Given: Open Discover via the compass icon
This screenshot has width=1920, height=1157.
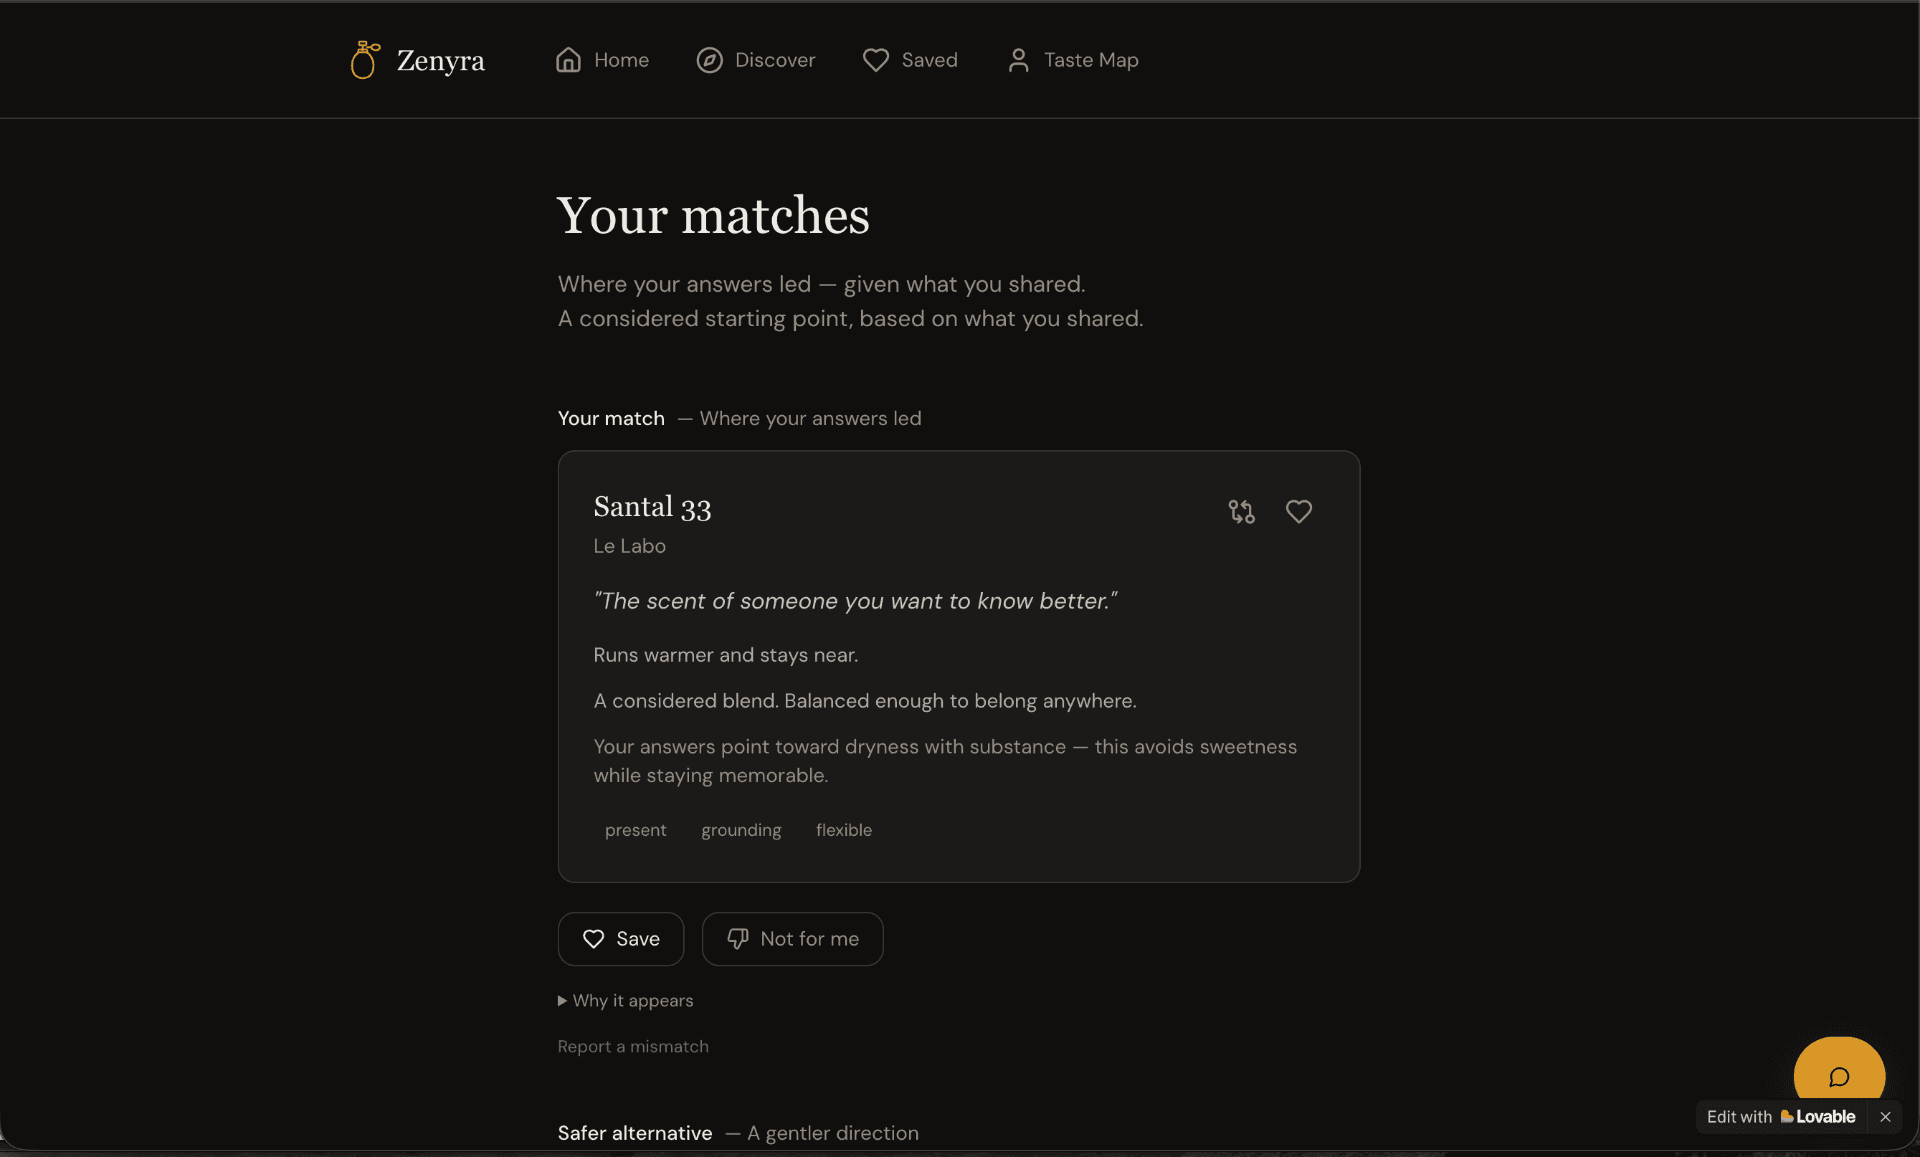Looking at the screenshot, I should click(x=708, y=60).
